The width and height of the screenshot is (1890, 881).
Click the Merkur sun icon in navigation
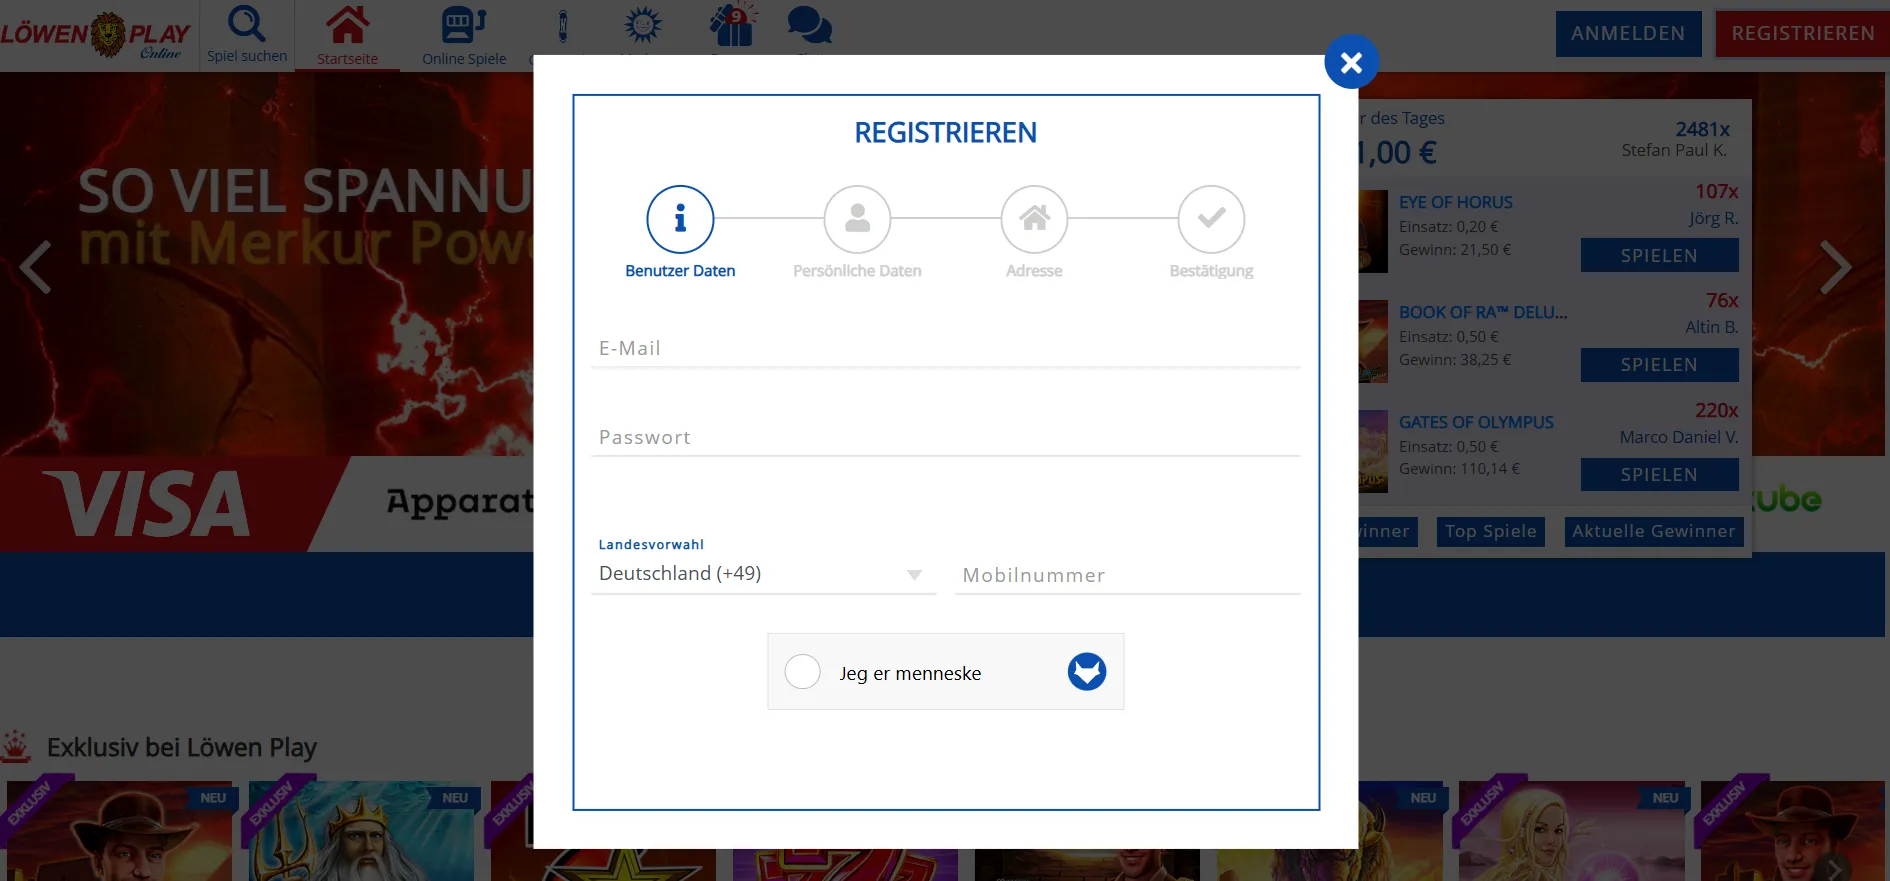(x=642, y=25)
